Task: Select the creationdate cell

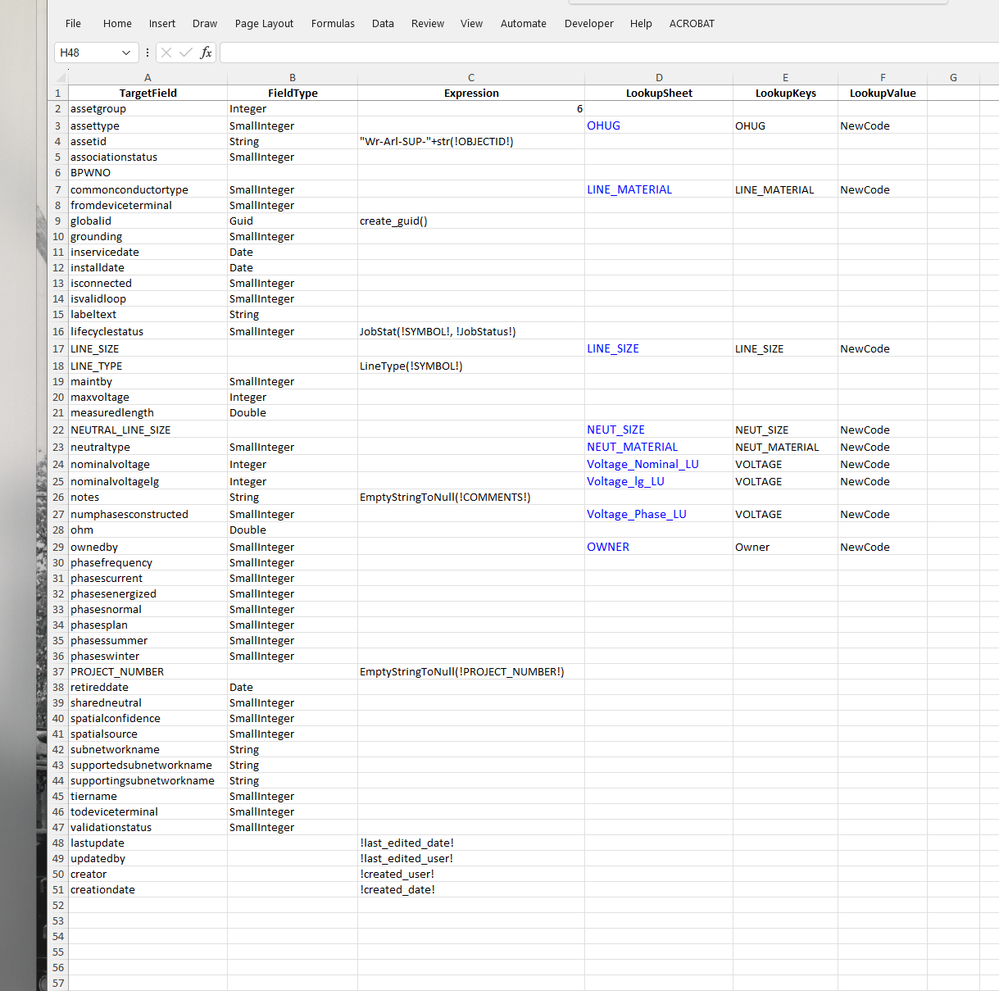Action: pos(148,890)
